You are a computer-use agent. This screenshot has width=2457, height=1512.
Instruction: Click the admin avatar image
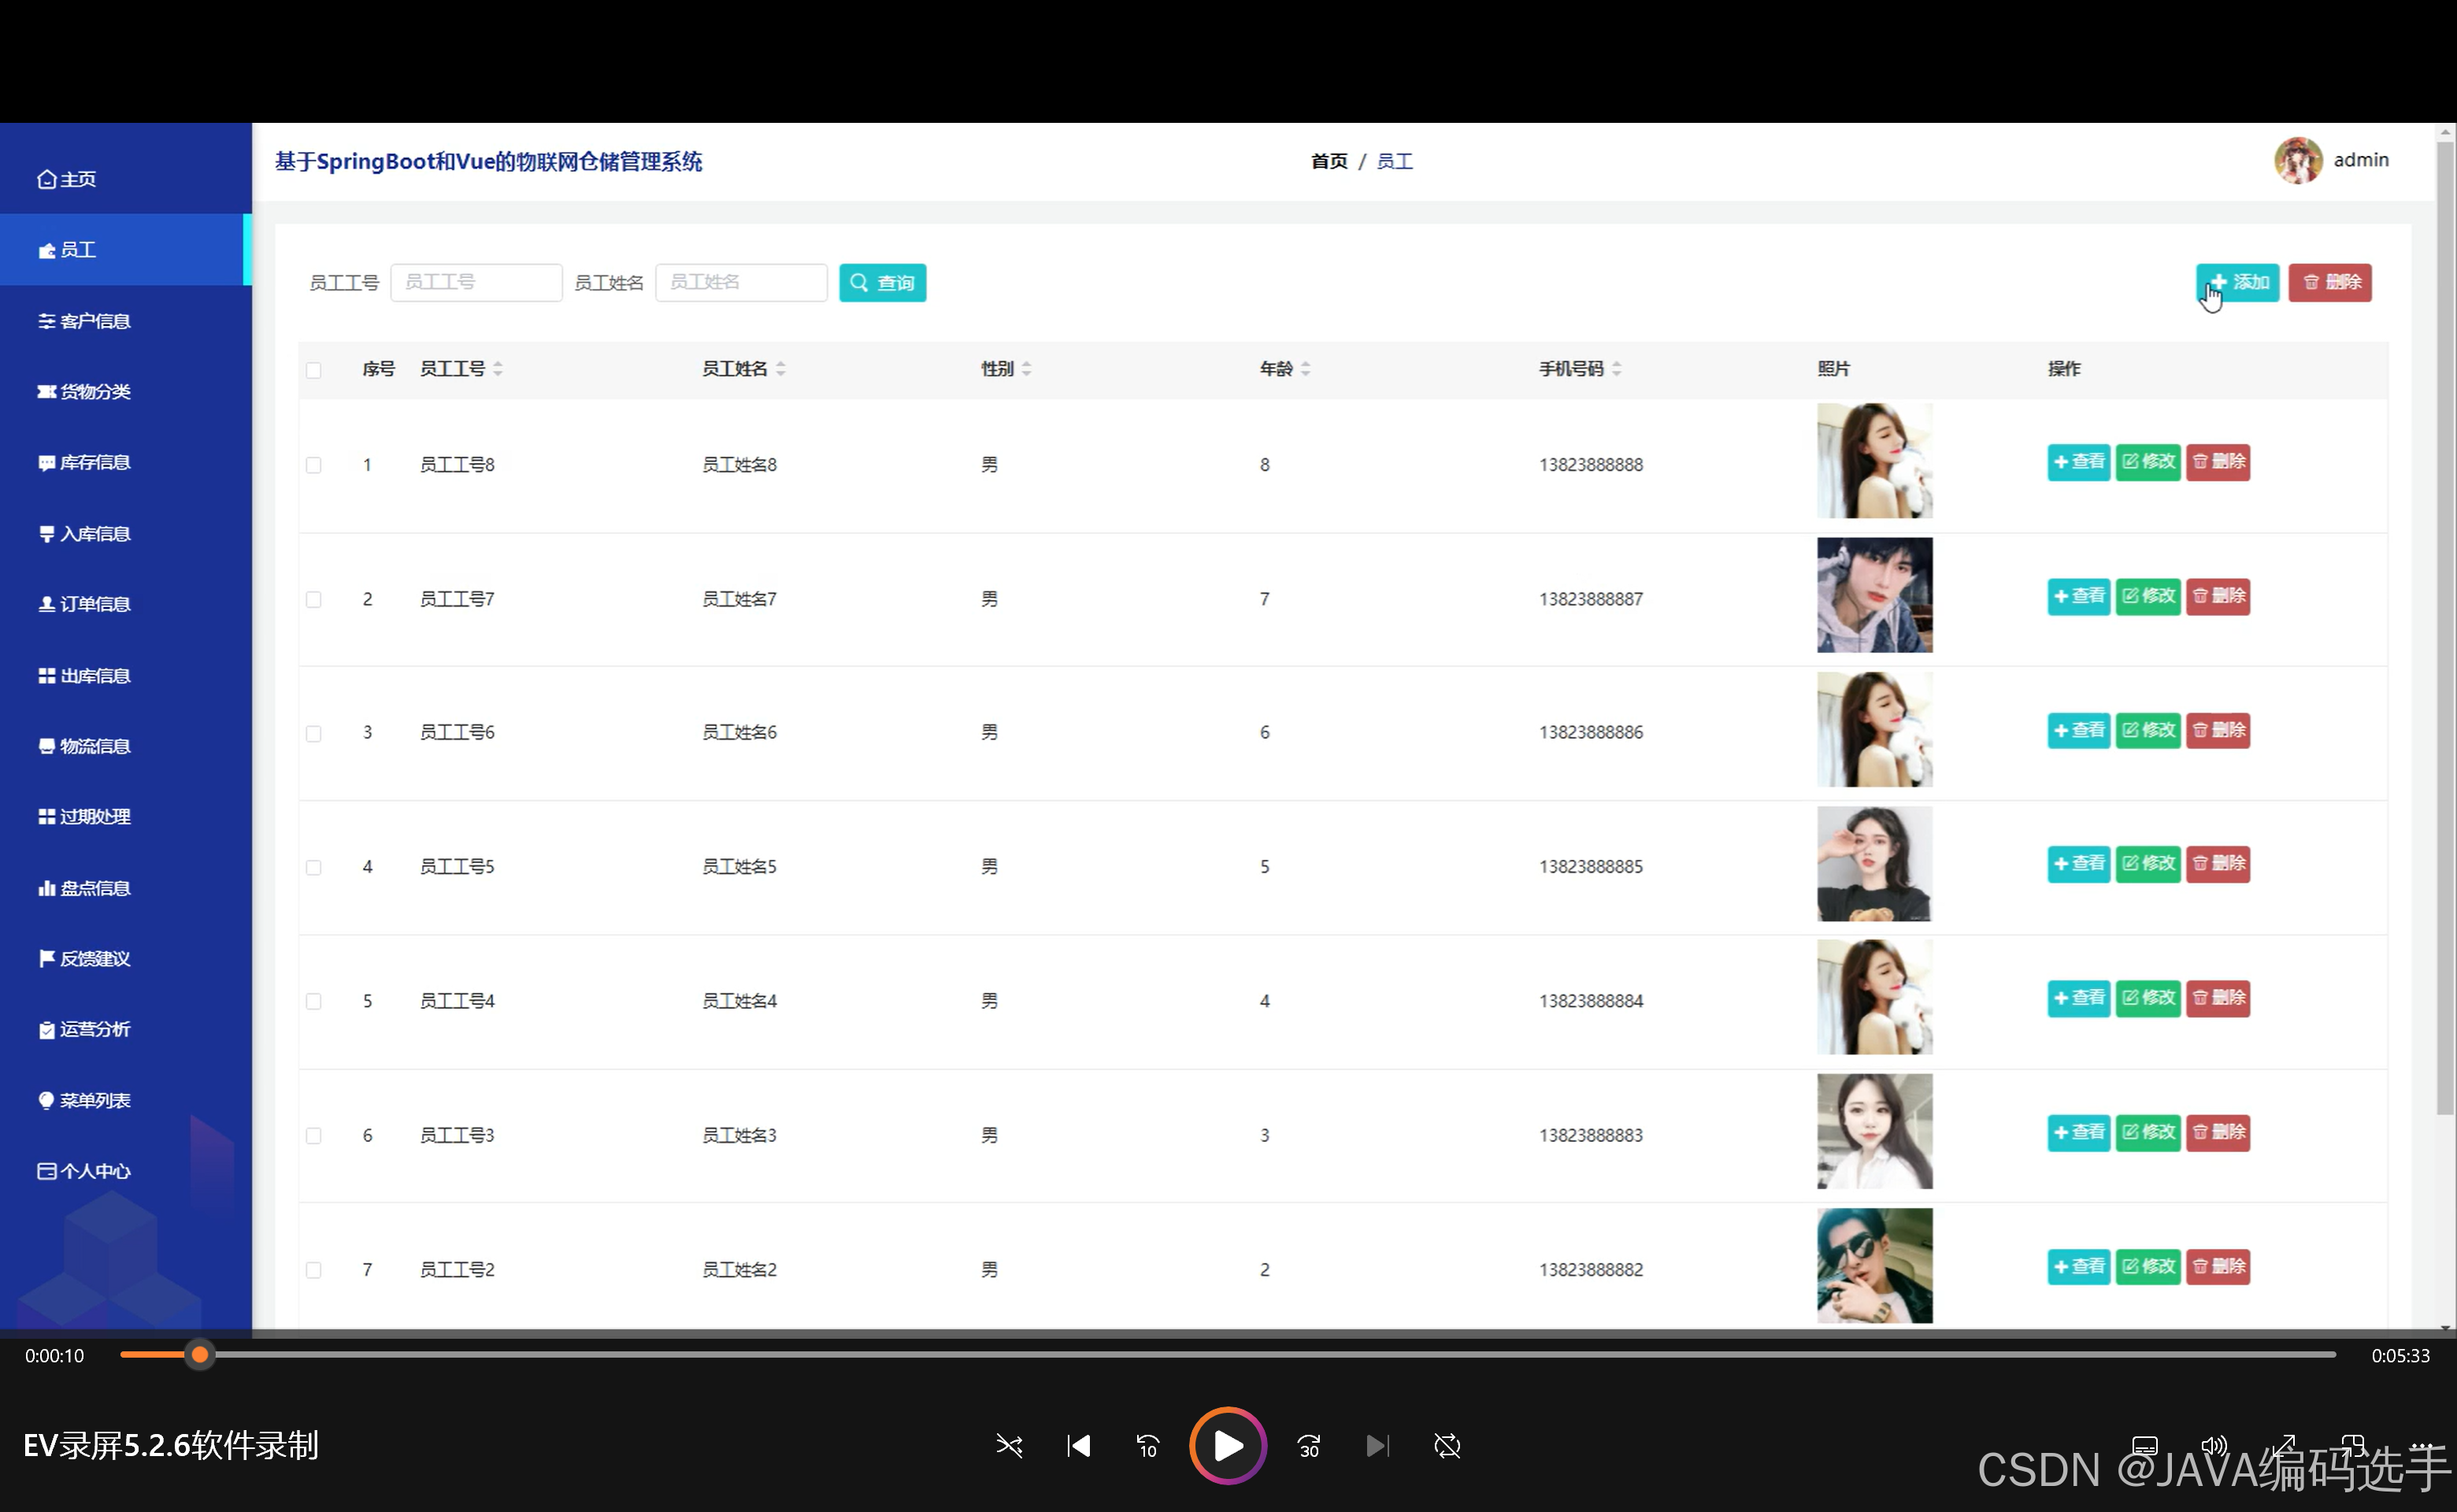coord(2298,160)
